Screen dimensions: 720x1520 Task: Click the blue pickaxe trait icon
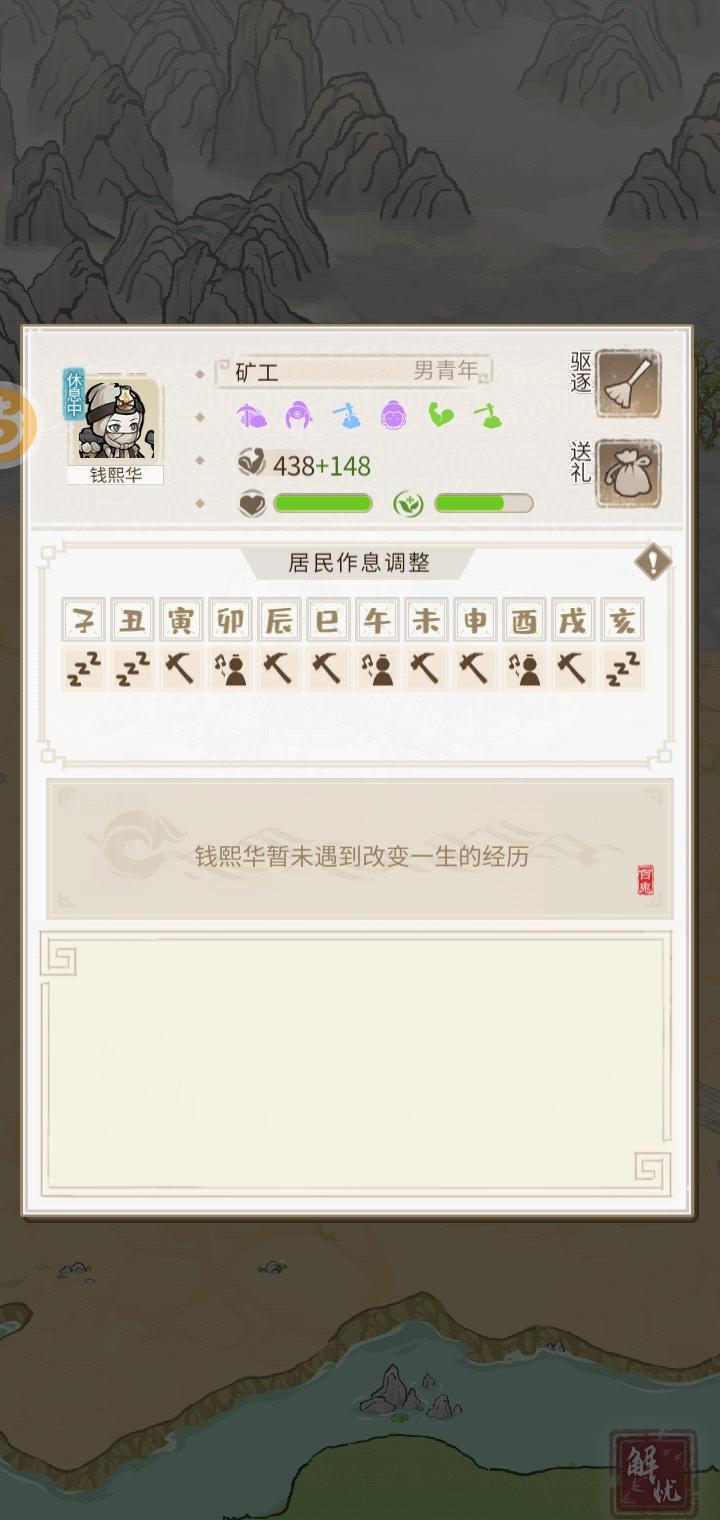(x=346, y=415)
